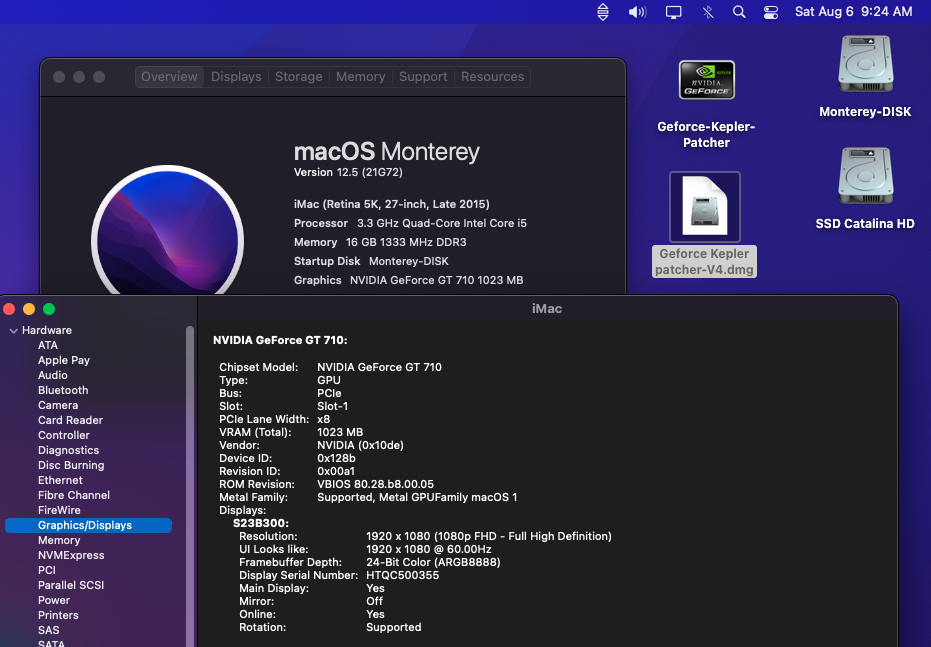This screenshot has width=931, height=647.
Task: Select Power in hardware sidebar
Action: [53, 600]
